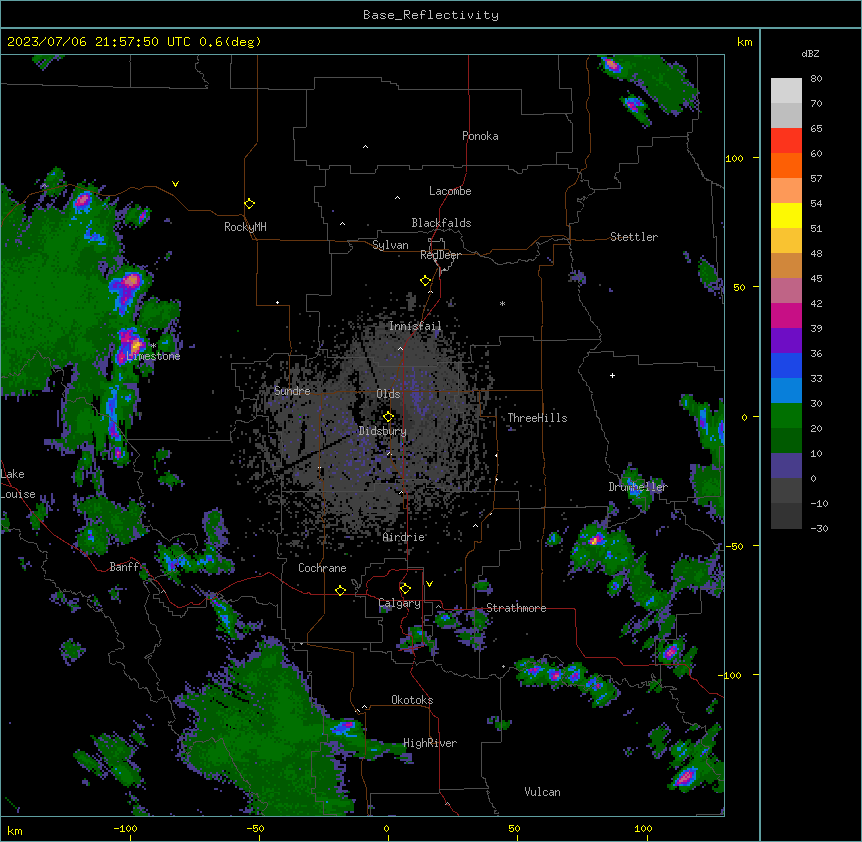The height and width of the screenshot is (842, 862).
Task: Click the yellow diamond marker above RockyMH
Action: pyautogui.click(x=249, y=204)
